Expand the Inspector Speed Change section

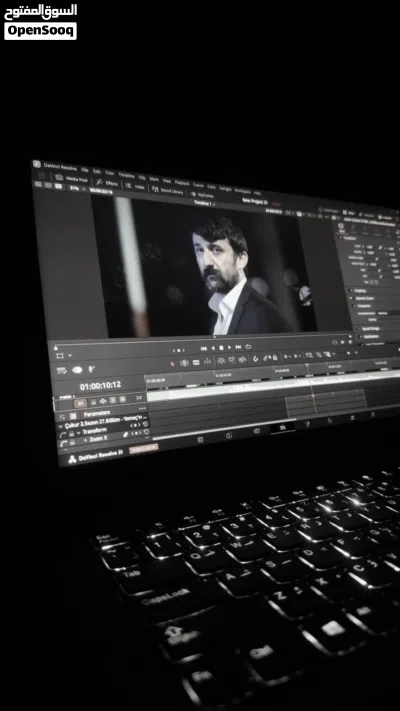[x=359, y=329]
